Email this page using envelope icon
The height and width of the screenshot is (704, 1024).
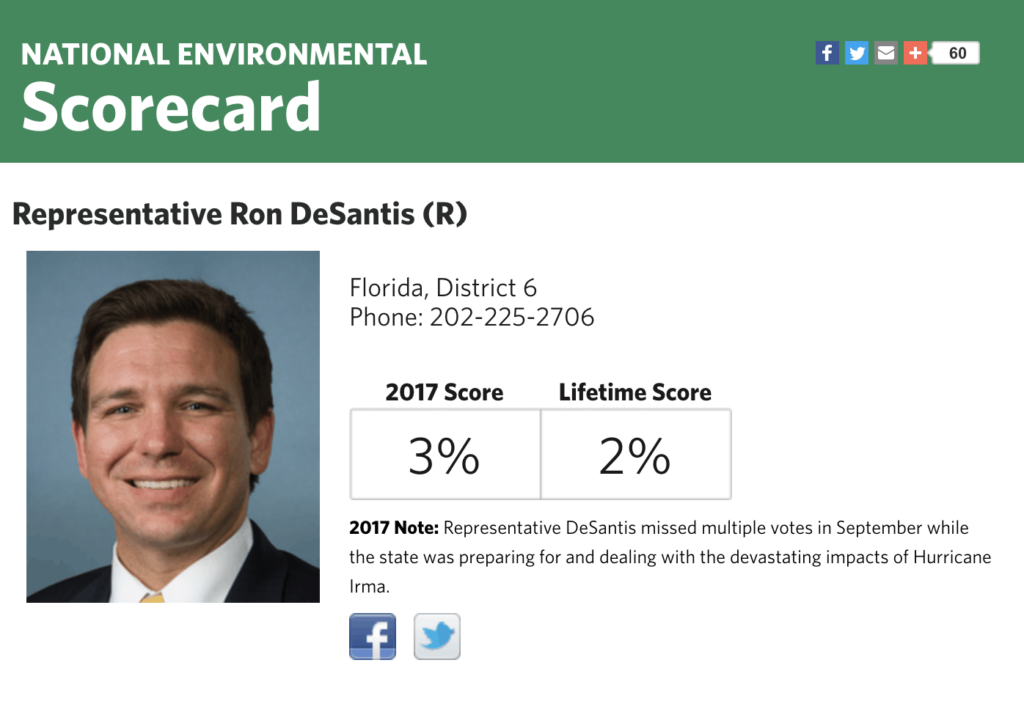[886, 53]
